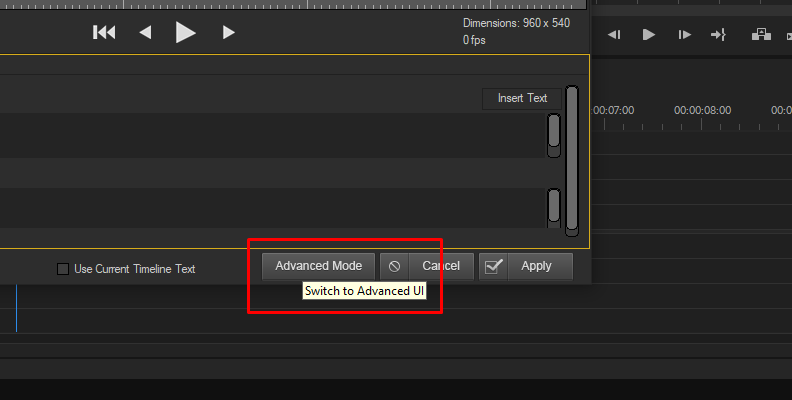Step back one frame in title preview
This screenshot has width=792, height=400.
pos(145,32)
